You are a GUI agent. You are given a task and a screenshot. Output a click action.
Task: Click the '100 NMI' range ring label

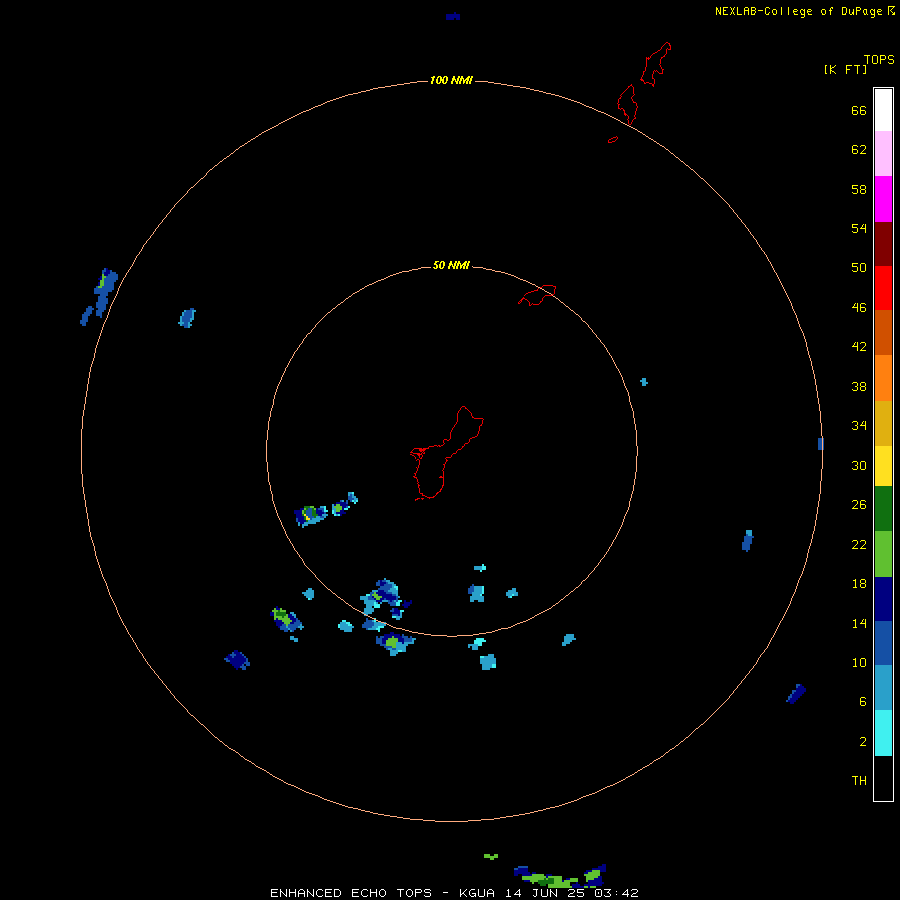pyautogui.click(x=451, y=80)
